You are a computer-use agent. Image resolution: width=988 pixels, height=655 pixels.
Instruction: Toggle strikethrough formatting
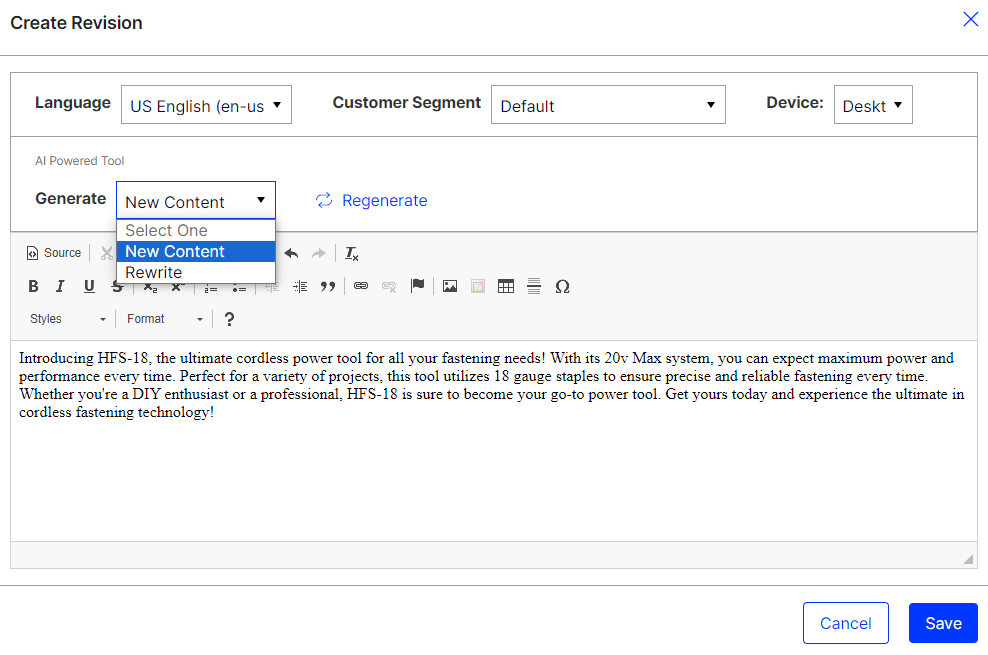[116, 287]
